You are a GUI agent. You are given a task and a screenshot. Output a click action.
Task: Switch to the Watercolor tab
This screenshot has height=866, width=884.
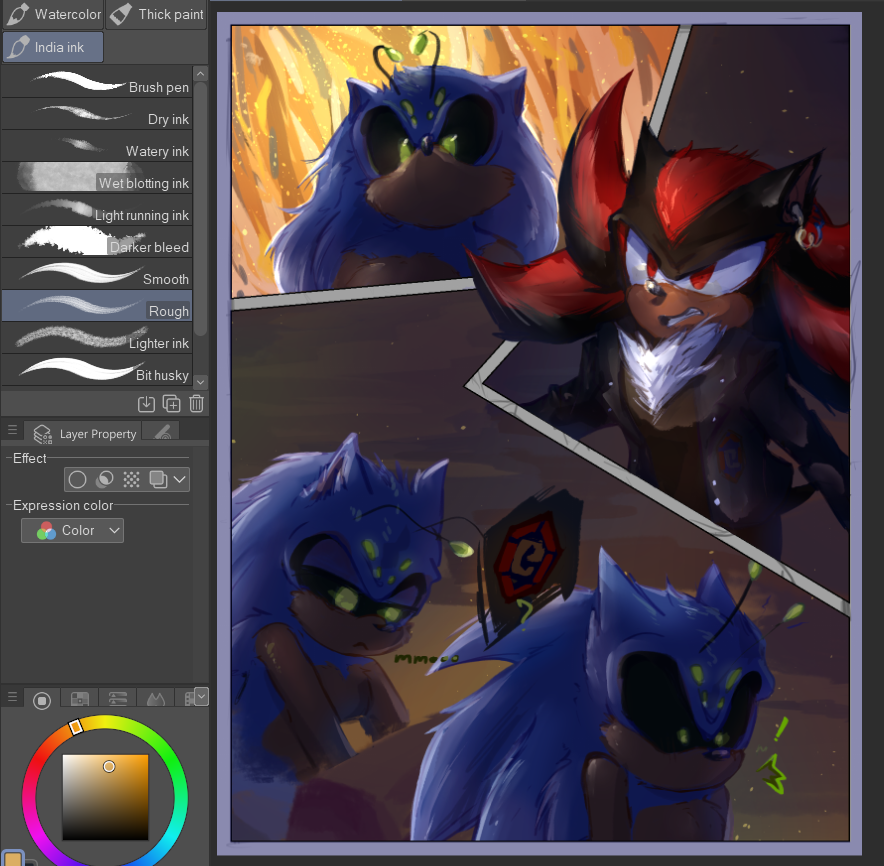[x=53, y=14]
